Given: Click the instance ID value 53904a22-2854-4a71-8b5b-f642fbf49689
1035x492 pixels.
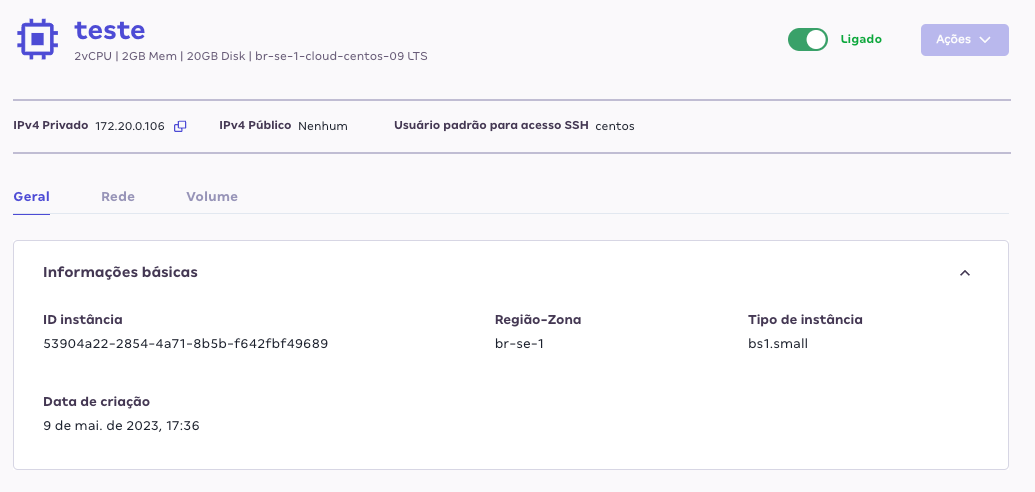Looking at the screenshot, I should click(185, 344).
